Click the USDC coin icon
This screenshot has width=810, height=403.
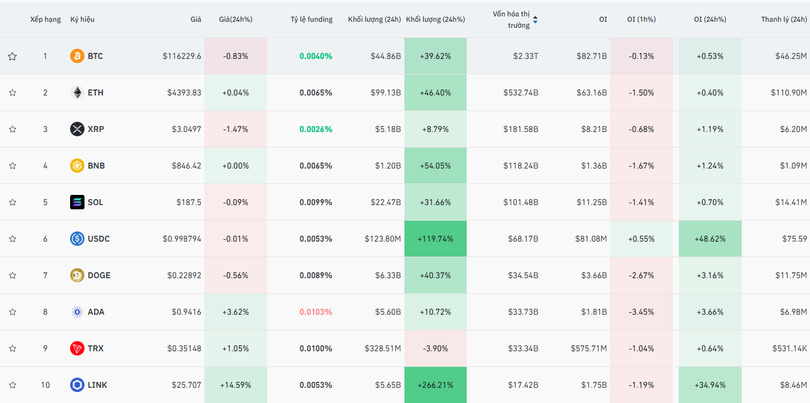(x=77, y=239)
